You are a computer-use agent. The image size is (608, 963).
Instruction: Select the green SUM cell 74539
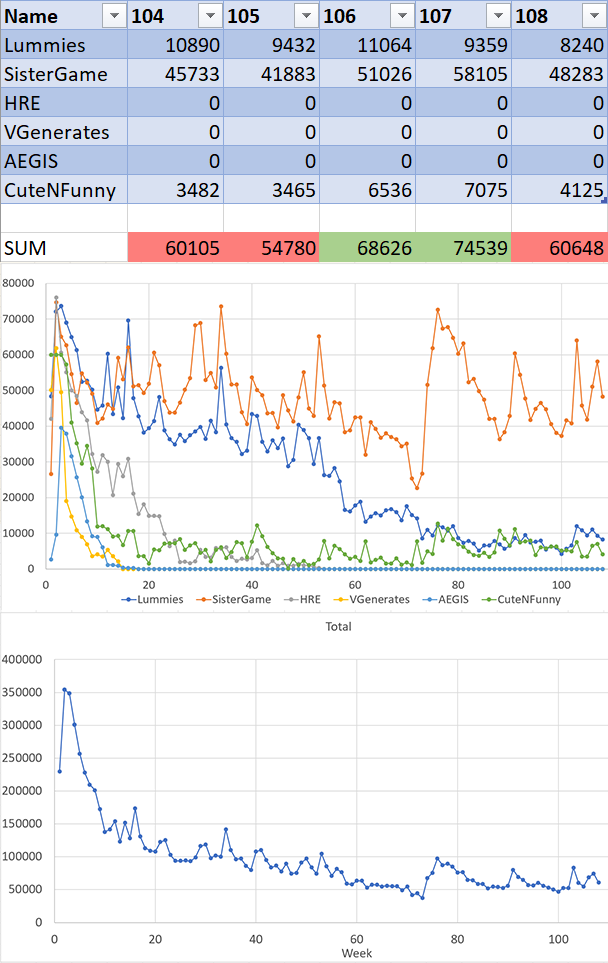[x=464, y=248]
